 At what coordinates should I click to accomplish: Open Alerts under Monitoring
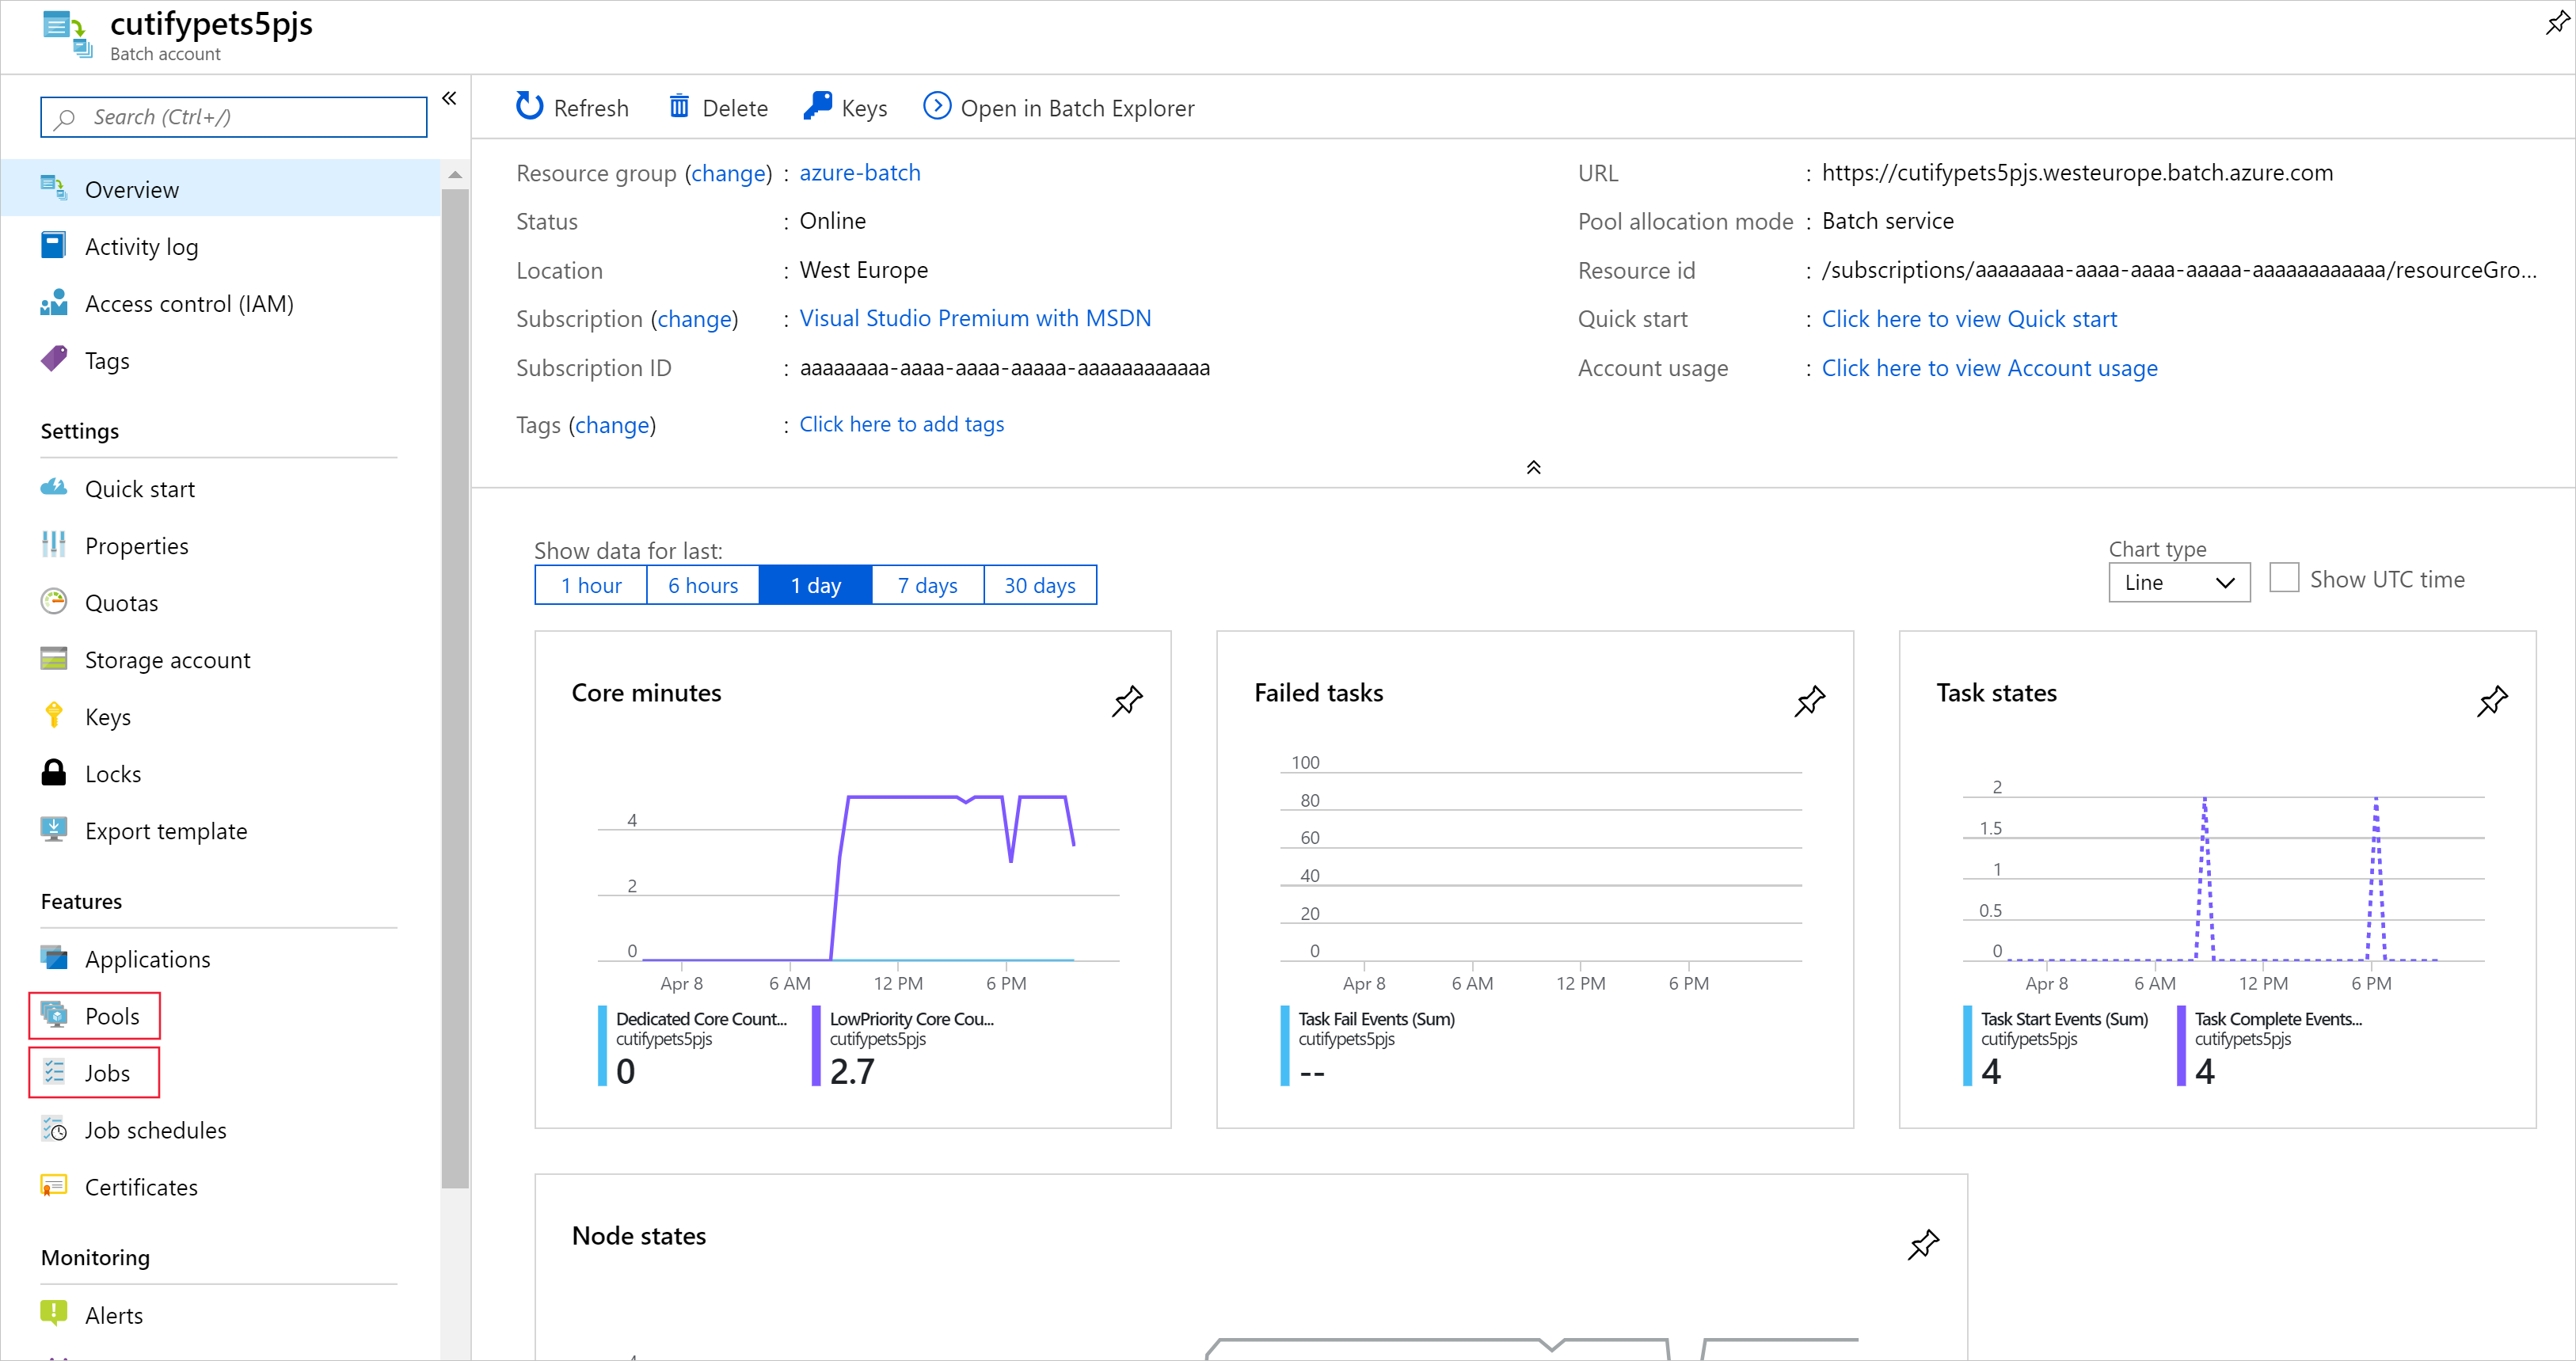113,1314
